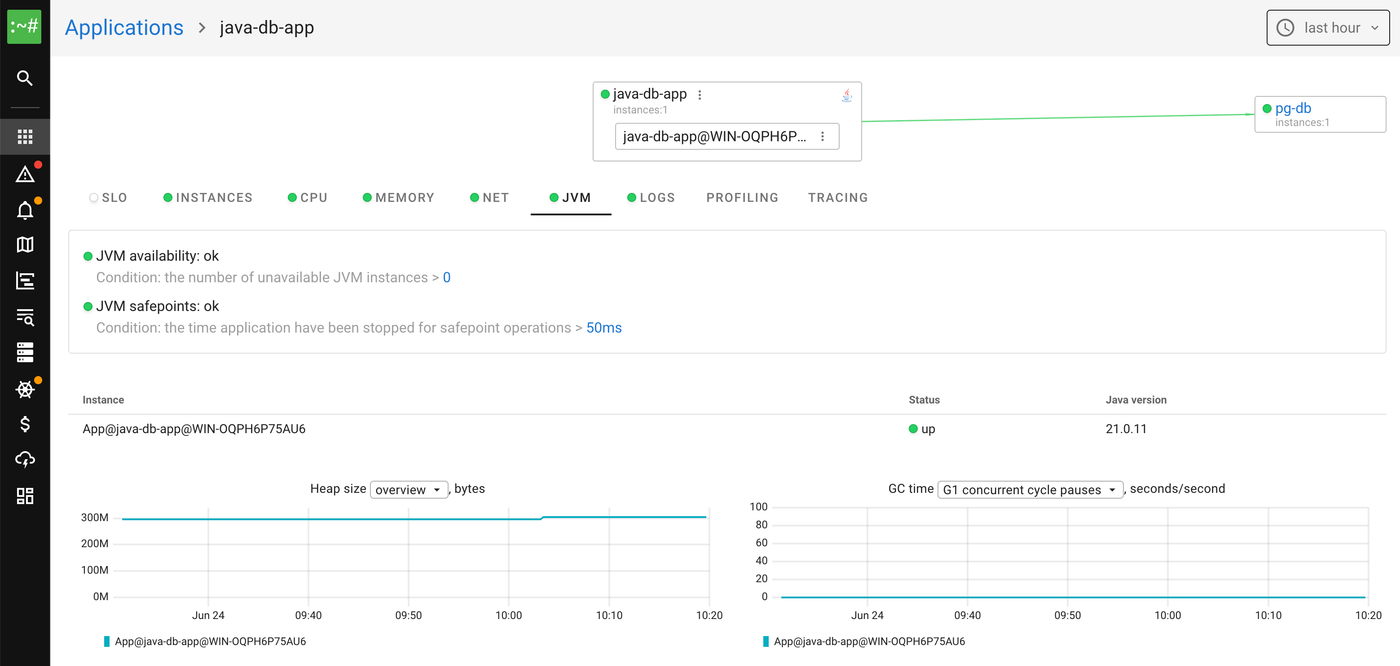Image resolution: width=1400 pixels, height=666 pixels.
Task: Select the JVM tab
Action: pyautogui.click(x=571, y=198)
